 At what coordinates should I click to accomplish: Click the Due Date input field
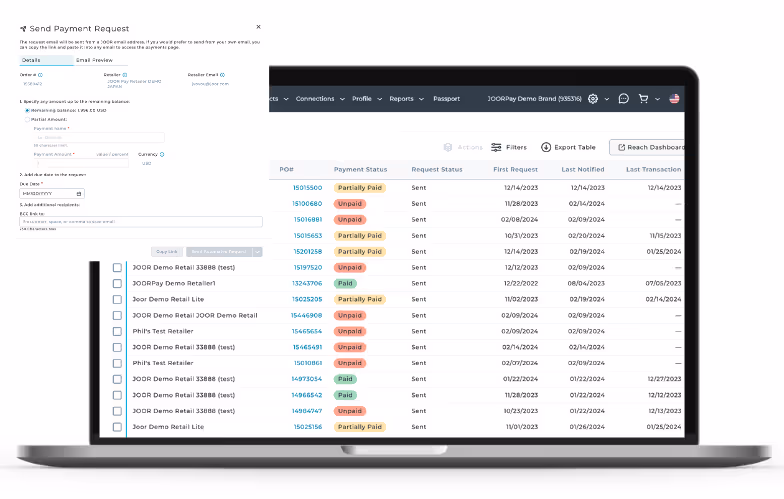pyautogui.click(x=52, y=194)
